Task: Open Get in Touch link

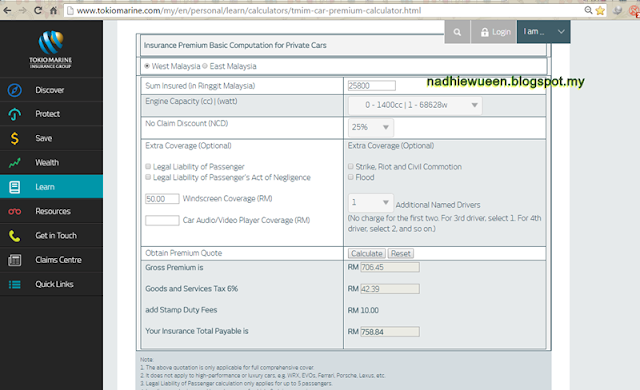Action: point(51,235)
